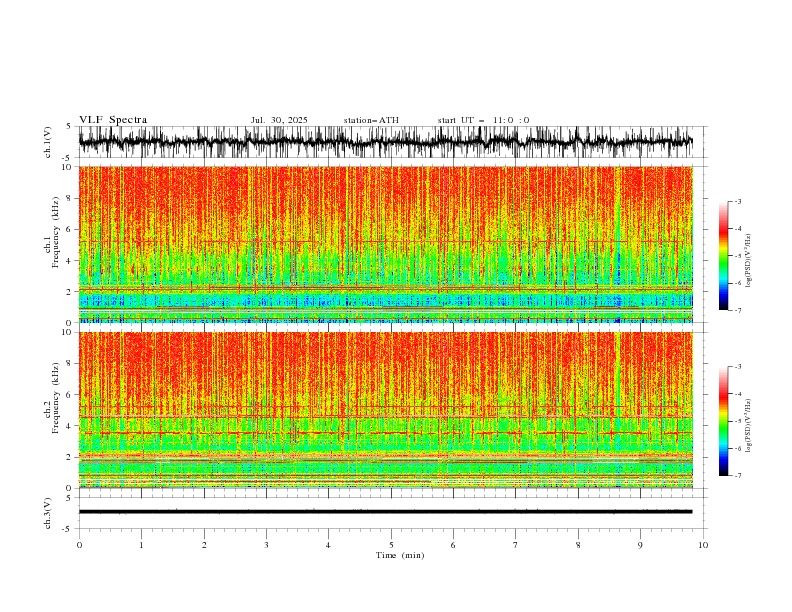The width and height of the screenshot is (792, 612).
Task: Click time axis tick label '7'
Action: pos(516,545)
